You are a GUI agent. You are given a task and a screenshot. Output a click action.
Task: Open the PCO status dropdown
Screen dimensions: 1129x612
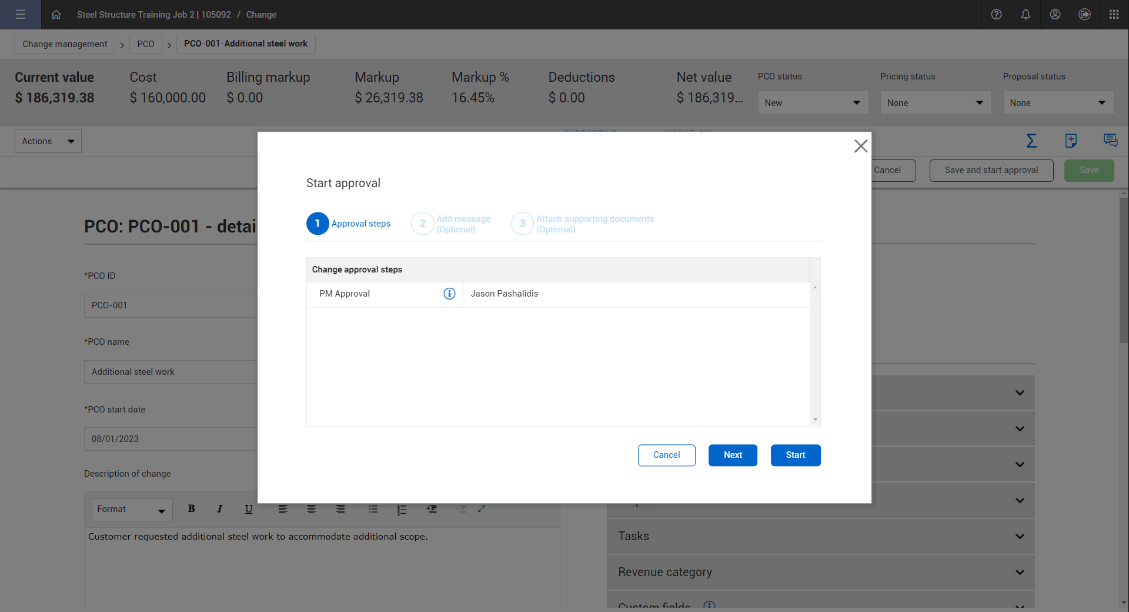(812, 103)
